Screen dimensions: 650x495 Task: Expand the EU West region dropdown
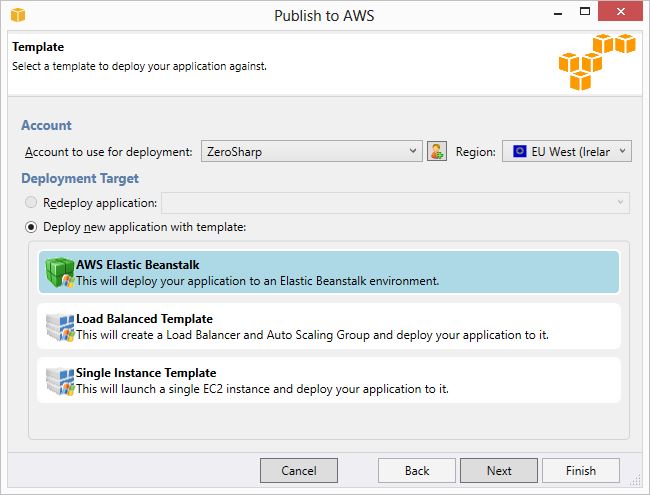point(567,151)
